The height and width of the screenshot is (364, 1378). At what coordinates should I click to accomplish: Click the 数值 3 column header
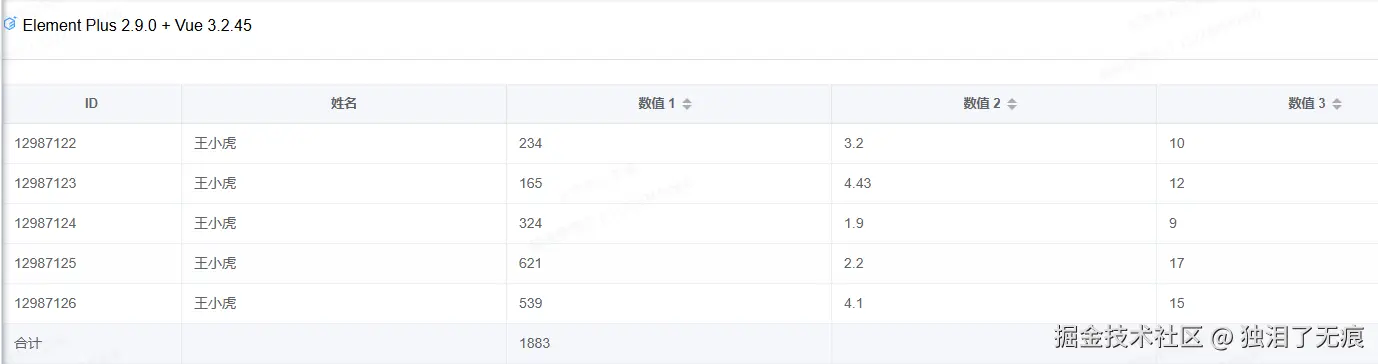(1267, 104)
